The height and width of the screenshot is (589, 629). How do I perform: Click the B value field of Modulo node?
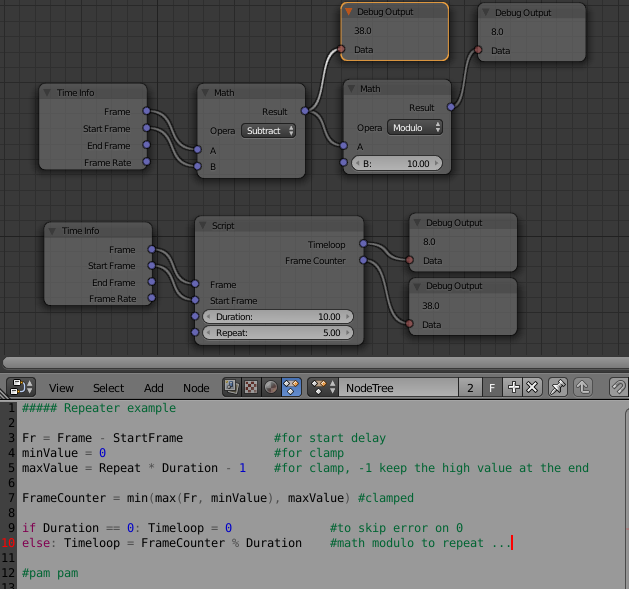tap(397, 164)
